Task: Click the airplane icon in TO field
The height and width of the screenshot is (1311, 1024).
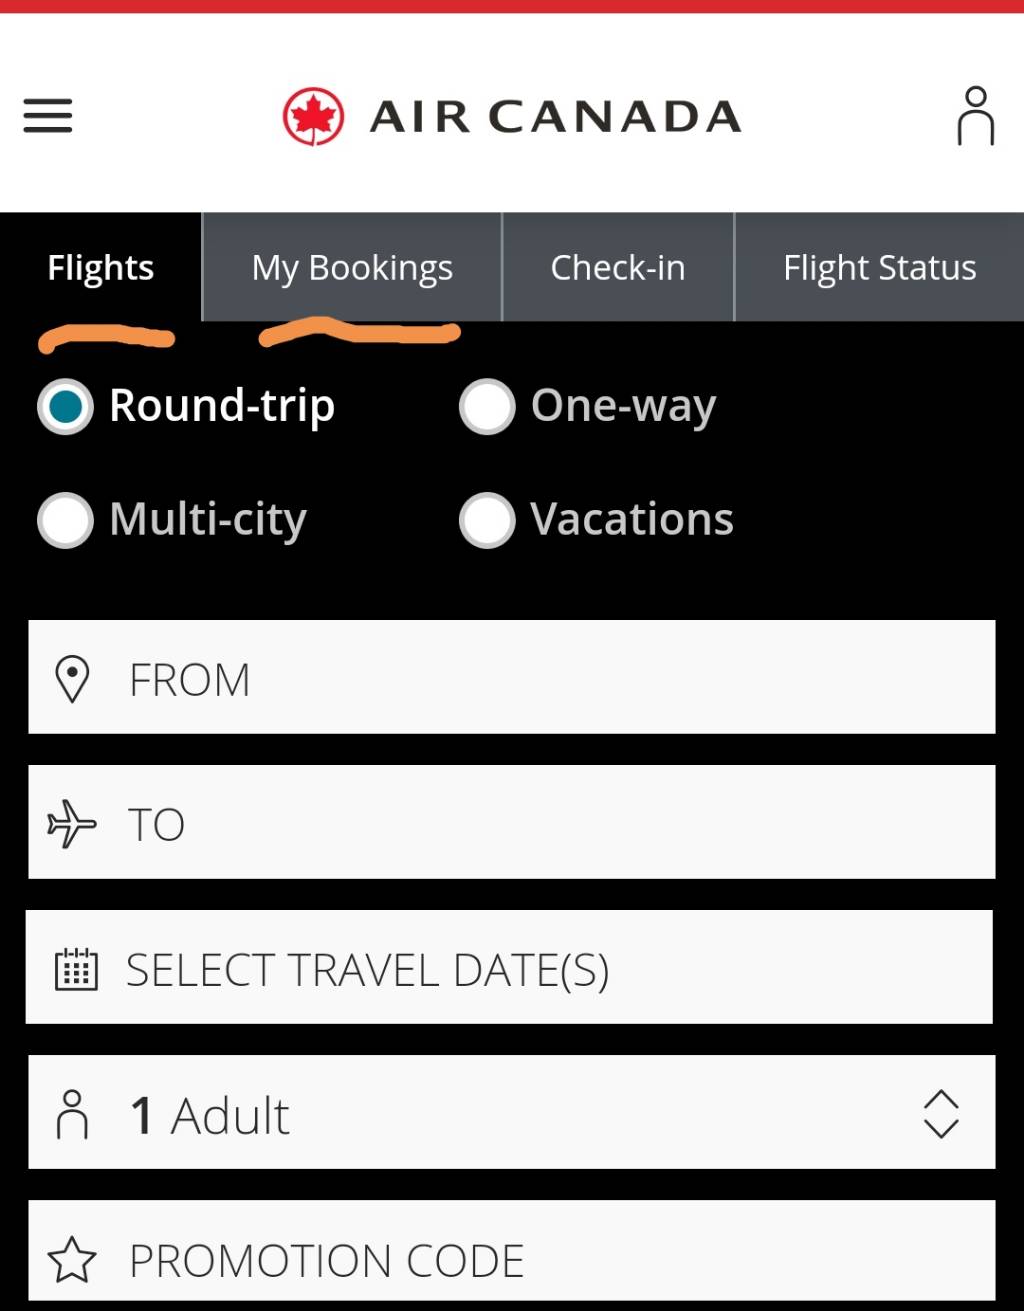Action: tap(72, 824)
